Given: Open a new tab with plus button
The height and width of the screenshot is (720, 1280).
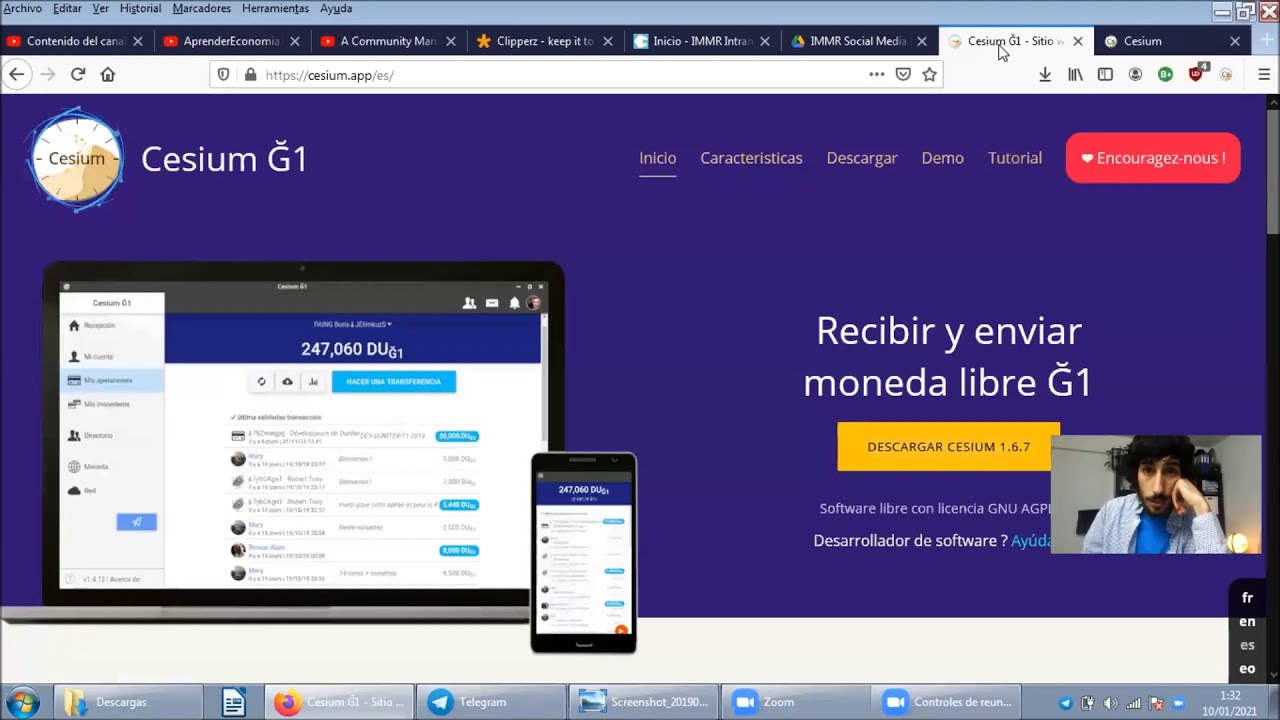Looking at the screenshot, I should [x=1266, y=41].
